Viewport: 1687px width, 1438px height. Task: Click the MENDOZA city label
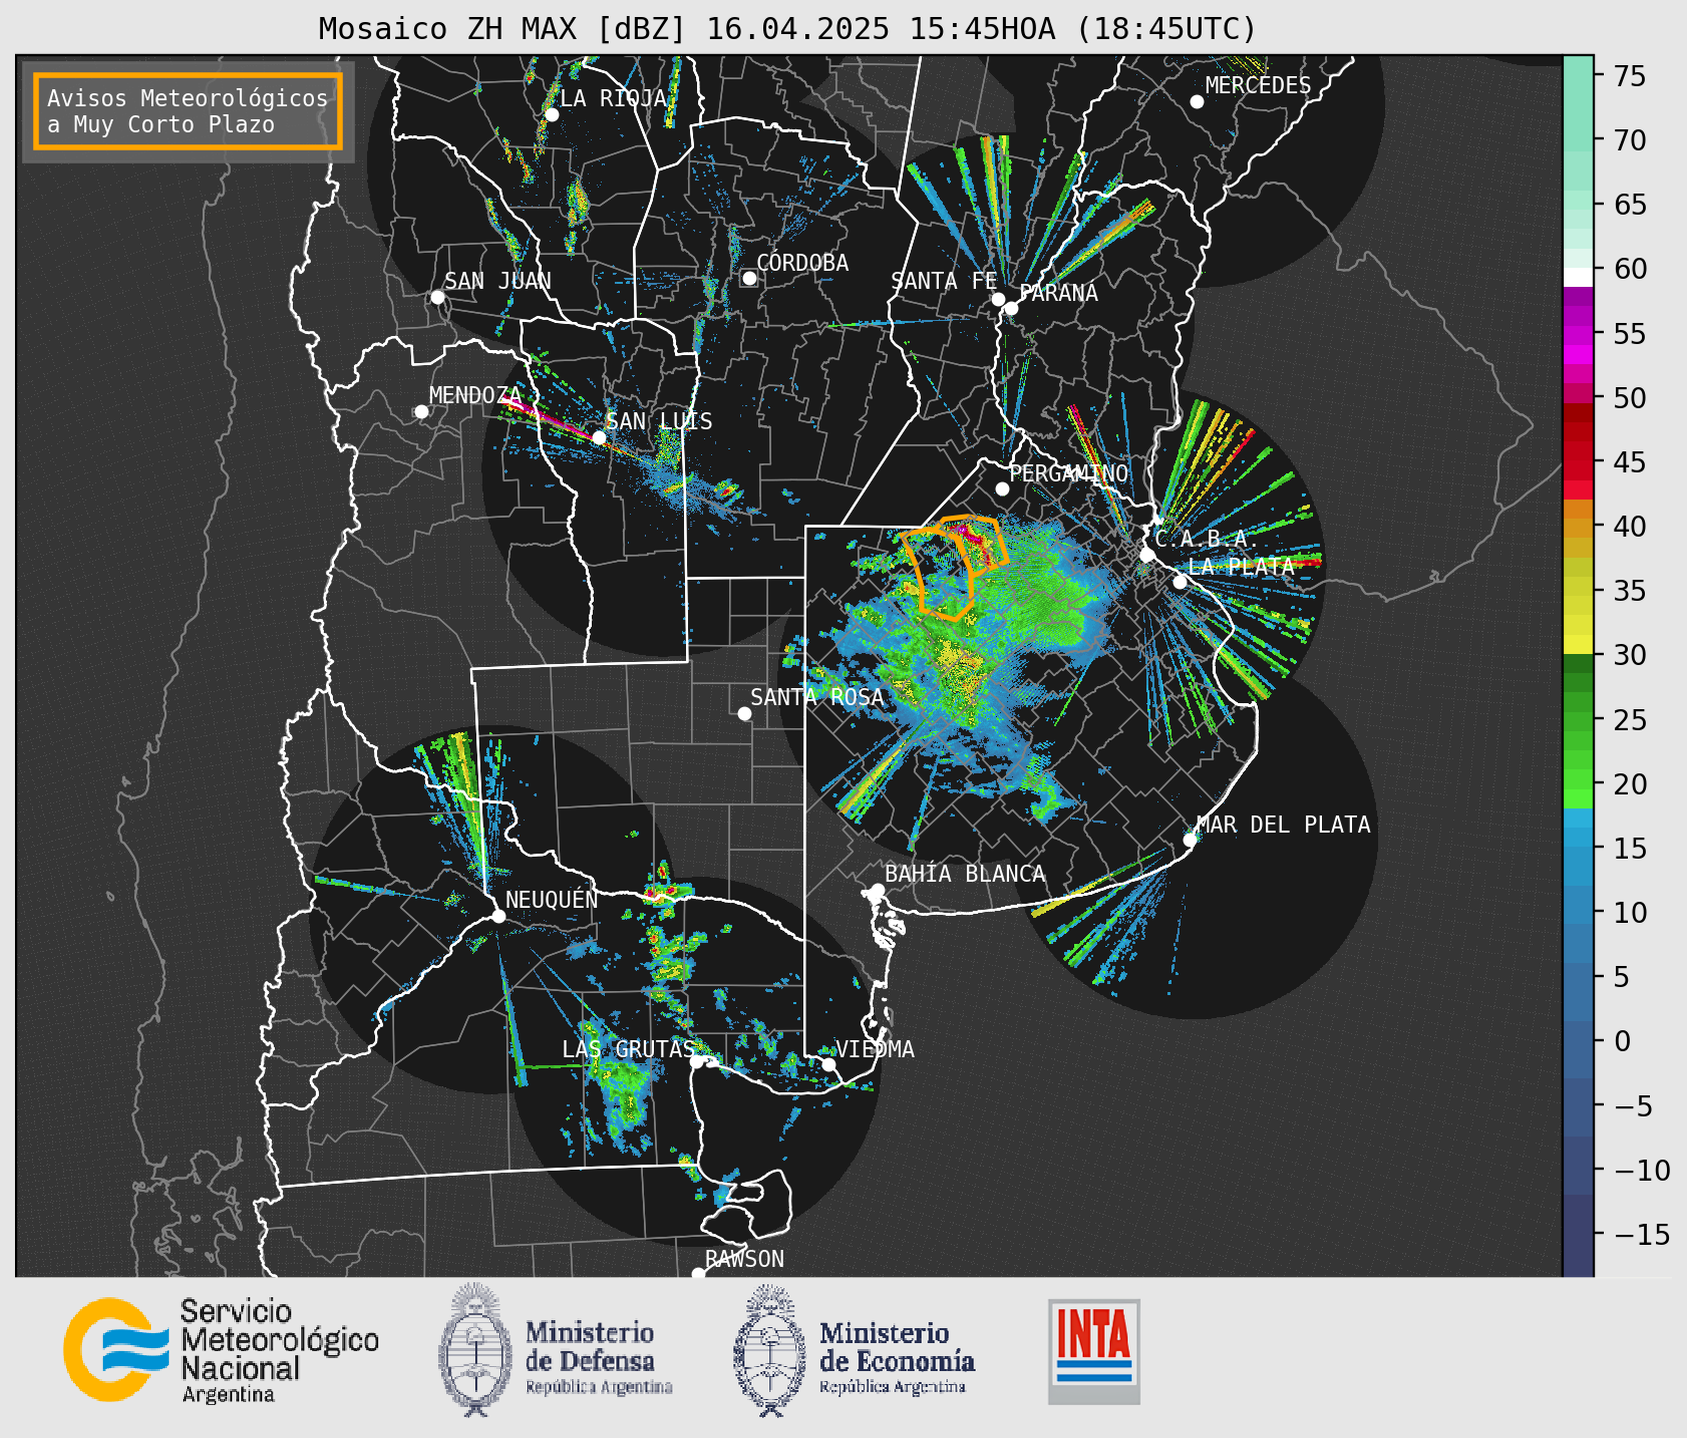click(475, 395)
